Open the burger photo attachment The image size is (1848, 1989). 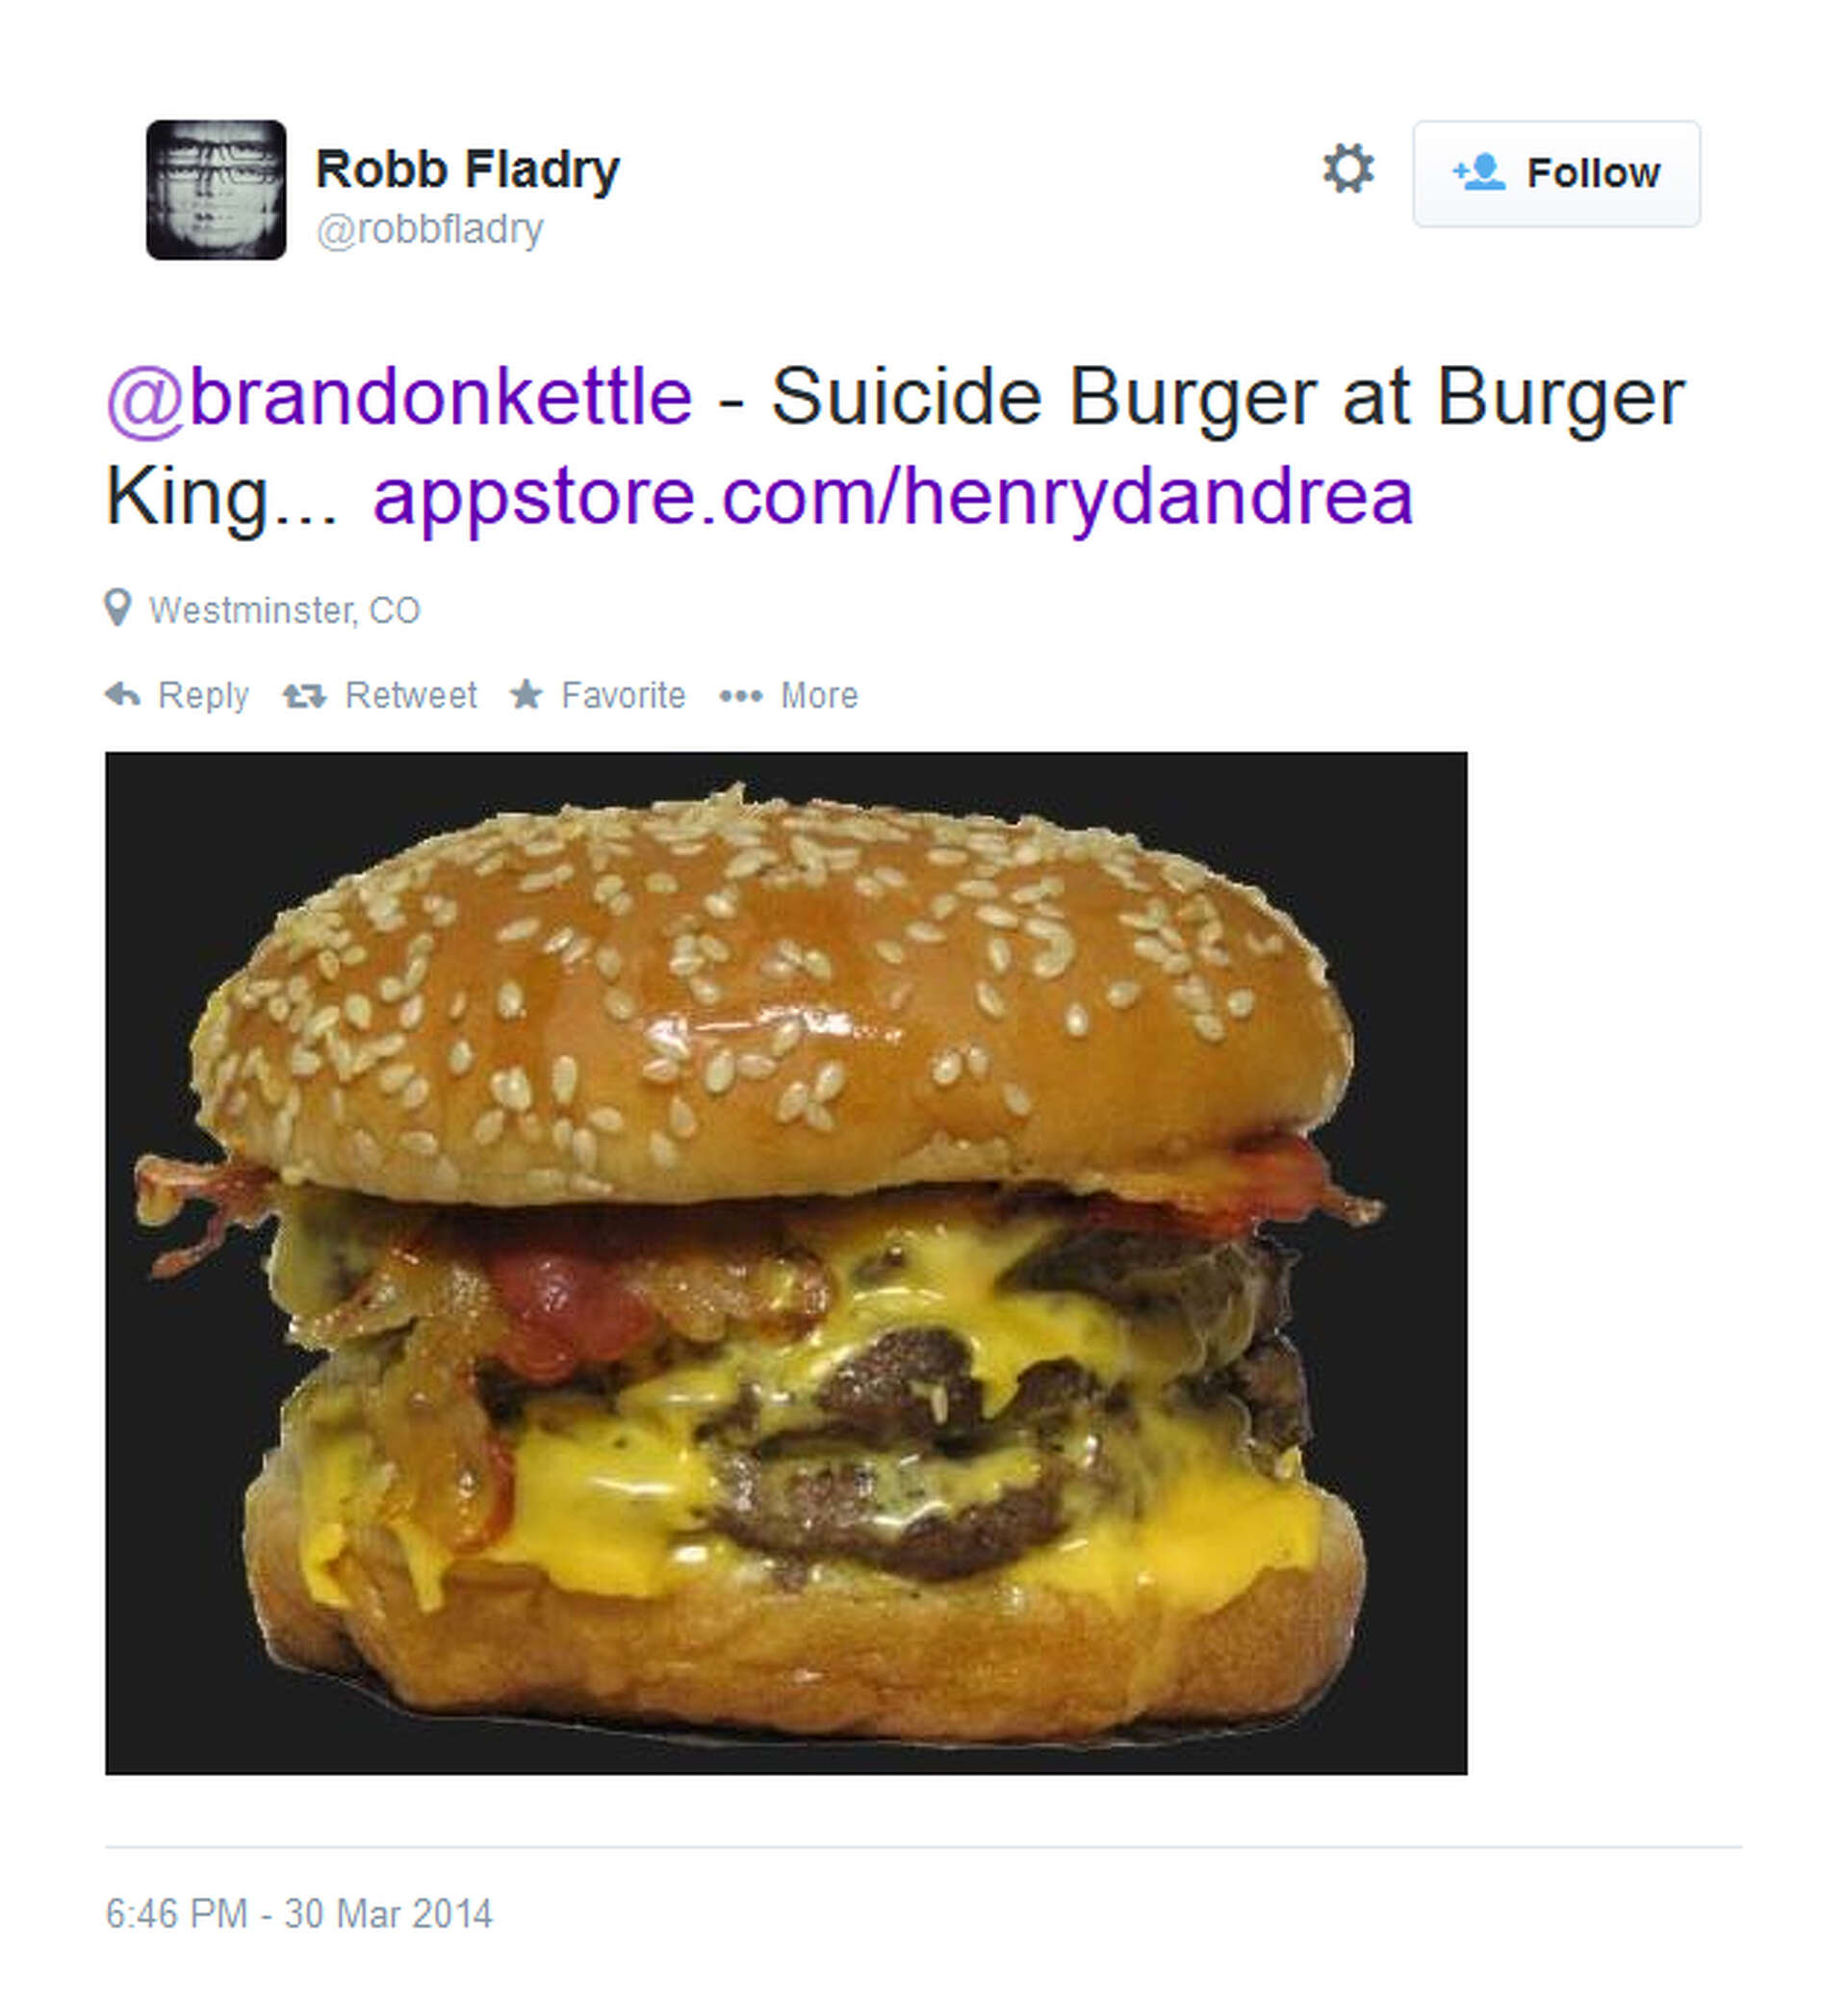coord(786,1263)
